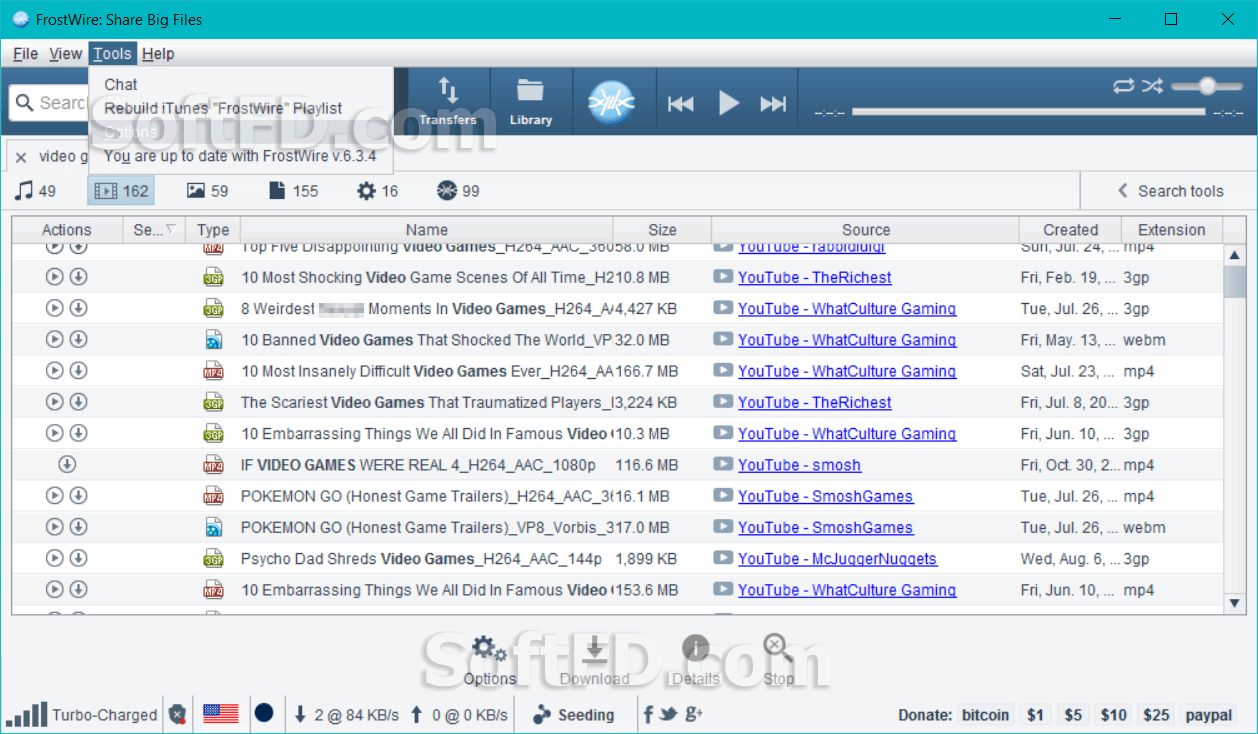Preview 10 Banned Video Games result

[55, 340]
